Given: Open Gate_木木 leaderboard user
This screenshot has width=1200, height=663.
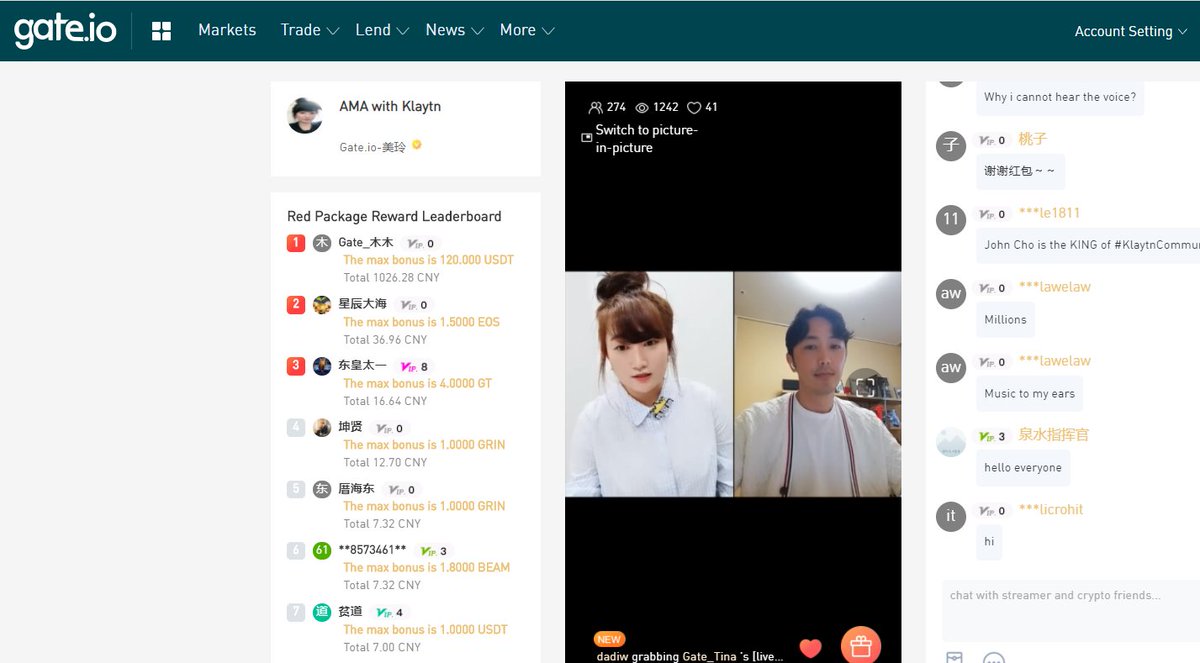Looking at the screenshot, I should [366, 242].
